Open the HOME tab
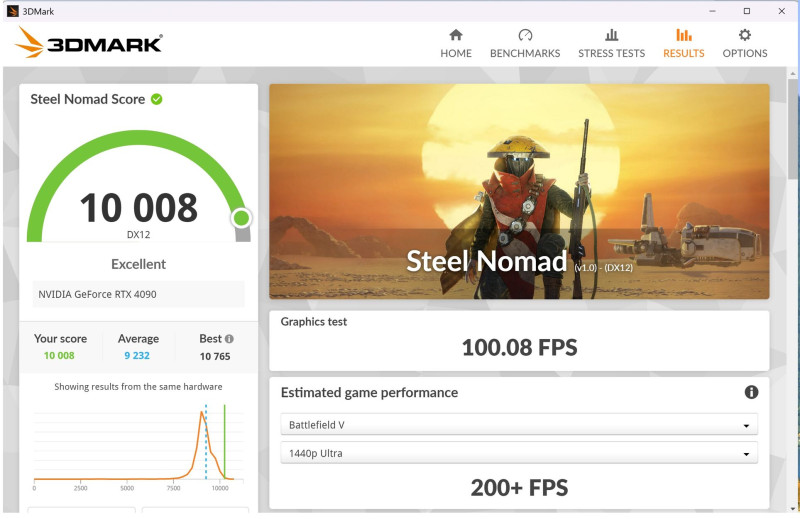800x519 pixels. point(456,44)
